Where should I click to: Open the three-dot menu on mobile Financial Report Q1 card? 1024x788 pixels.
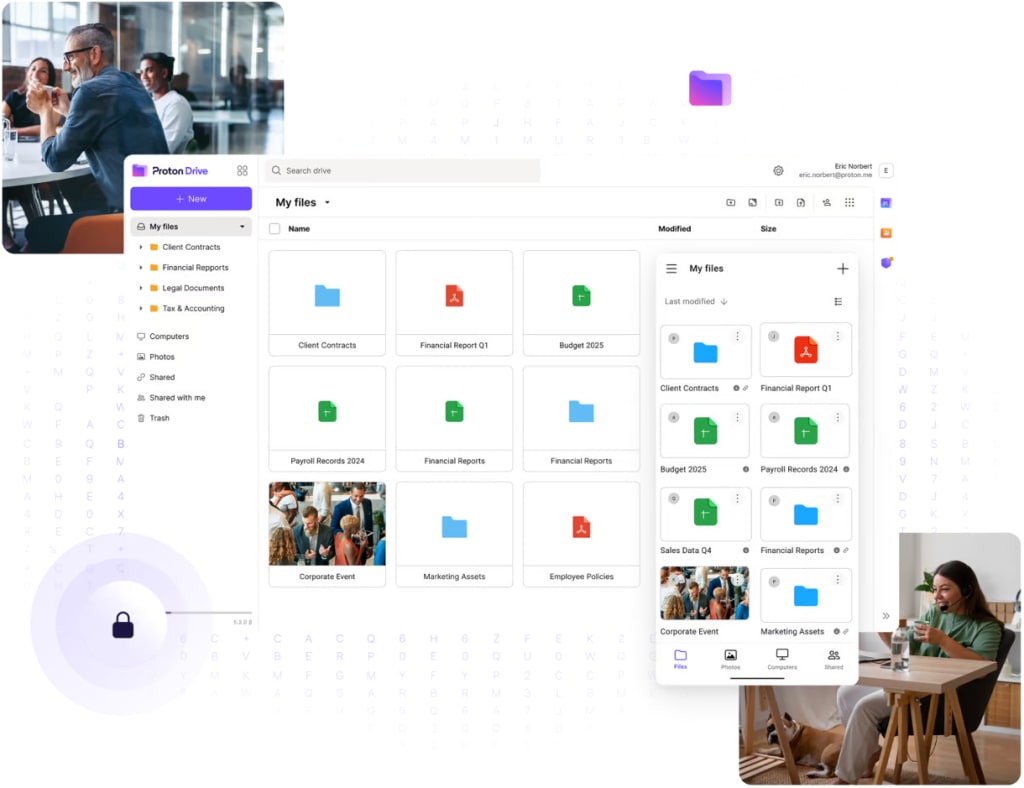tap(838, 336)
